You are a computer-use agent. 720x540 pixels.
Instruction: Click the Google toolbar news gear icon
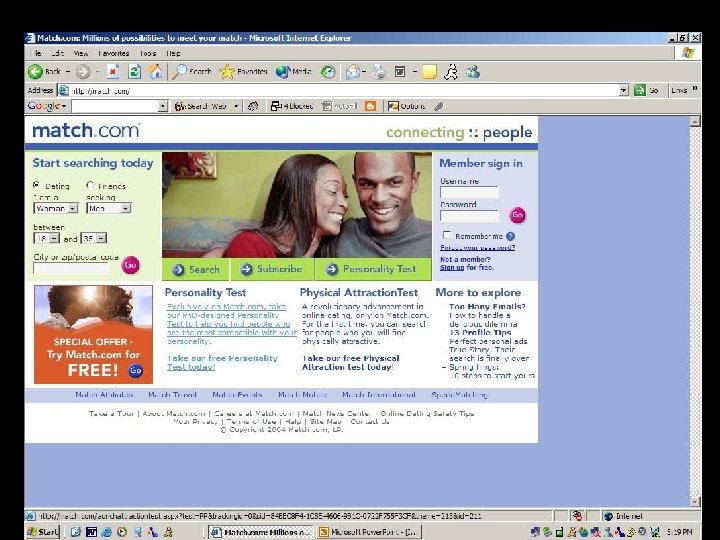tap(253, 106)
